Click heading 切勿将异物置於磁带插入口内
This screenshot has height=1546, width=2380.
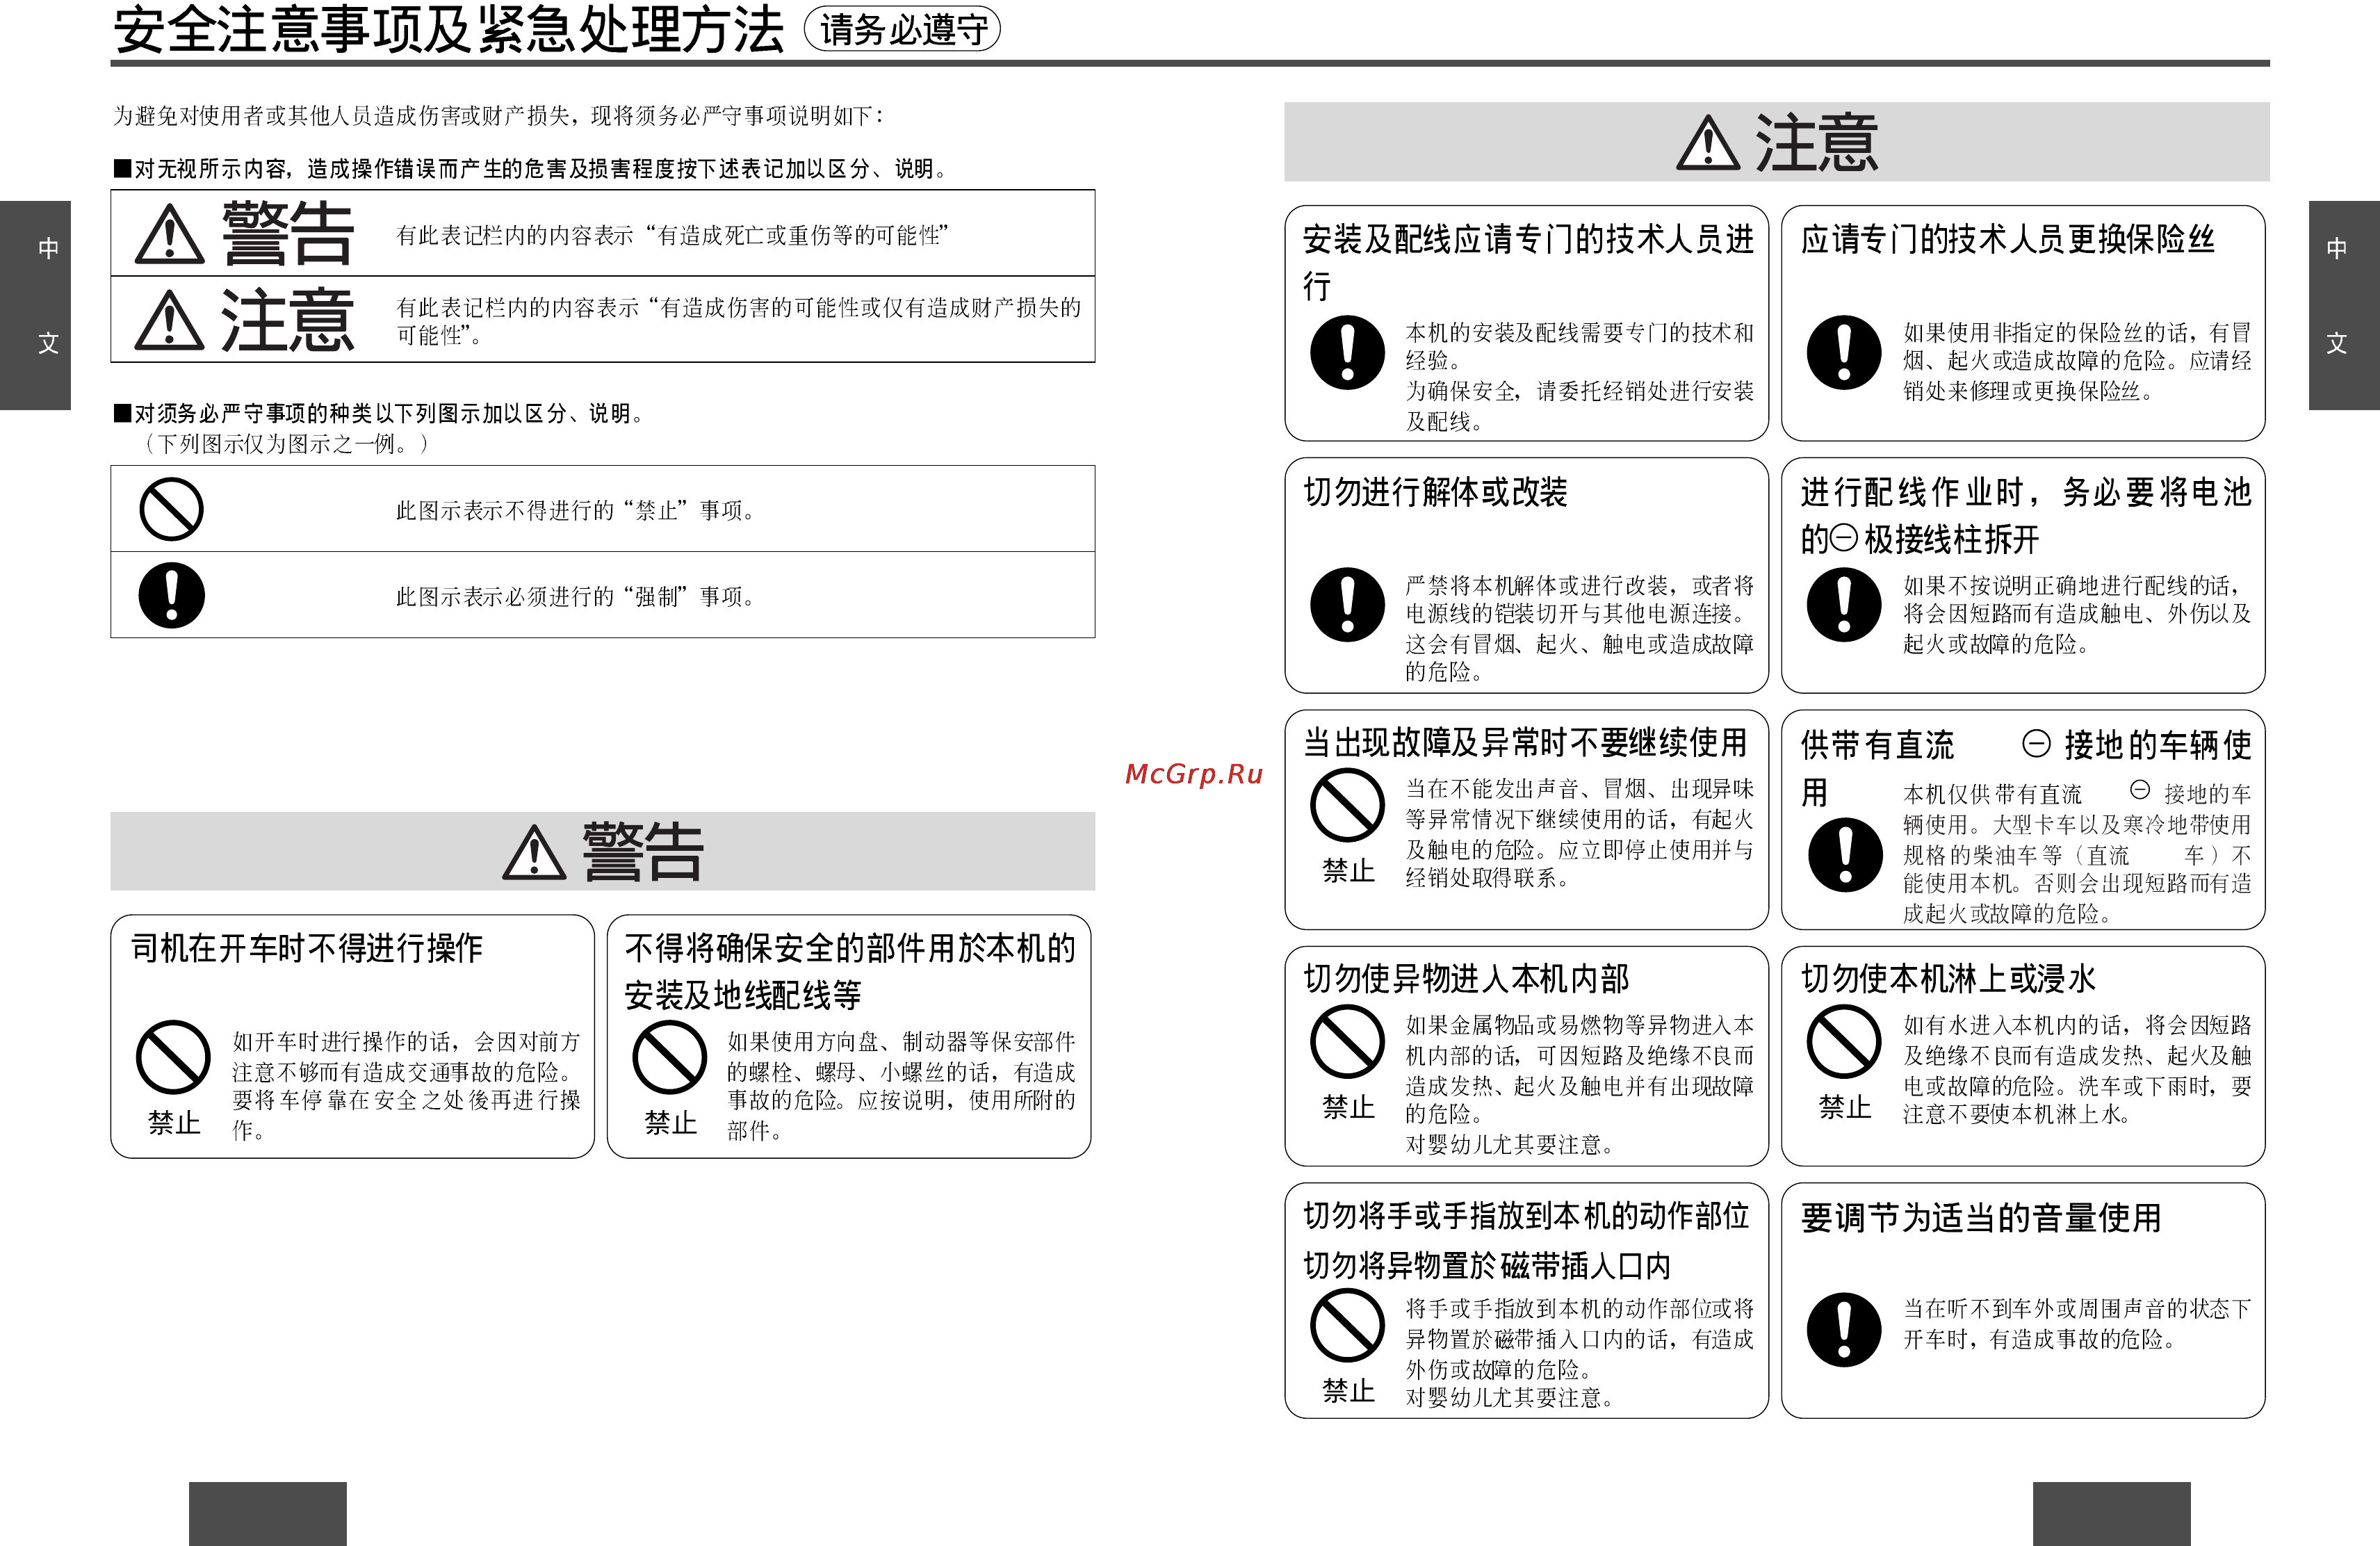coord(1487,1266)
